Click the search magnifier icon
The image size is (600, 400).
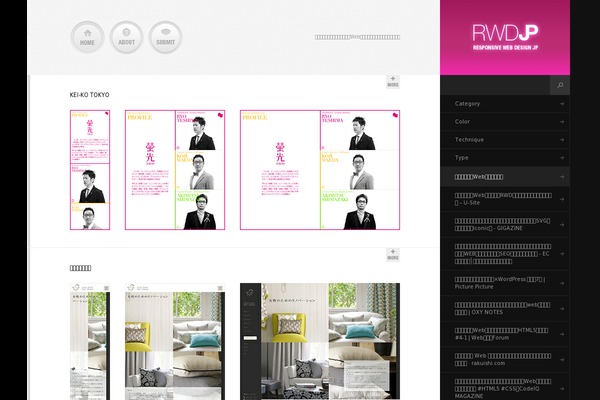pyautogui.click(x=560, y=85)
